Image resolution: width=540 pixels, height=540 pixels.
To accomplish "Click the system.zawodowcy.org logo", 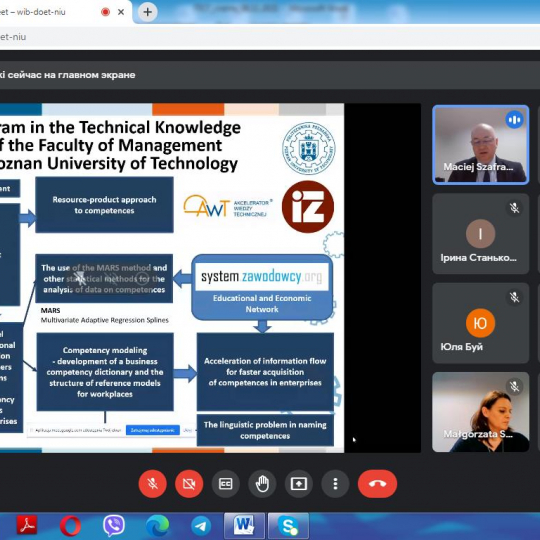I will point(262,277).
